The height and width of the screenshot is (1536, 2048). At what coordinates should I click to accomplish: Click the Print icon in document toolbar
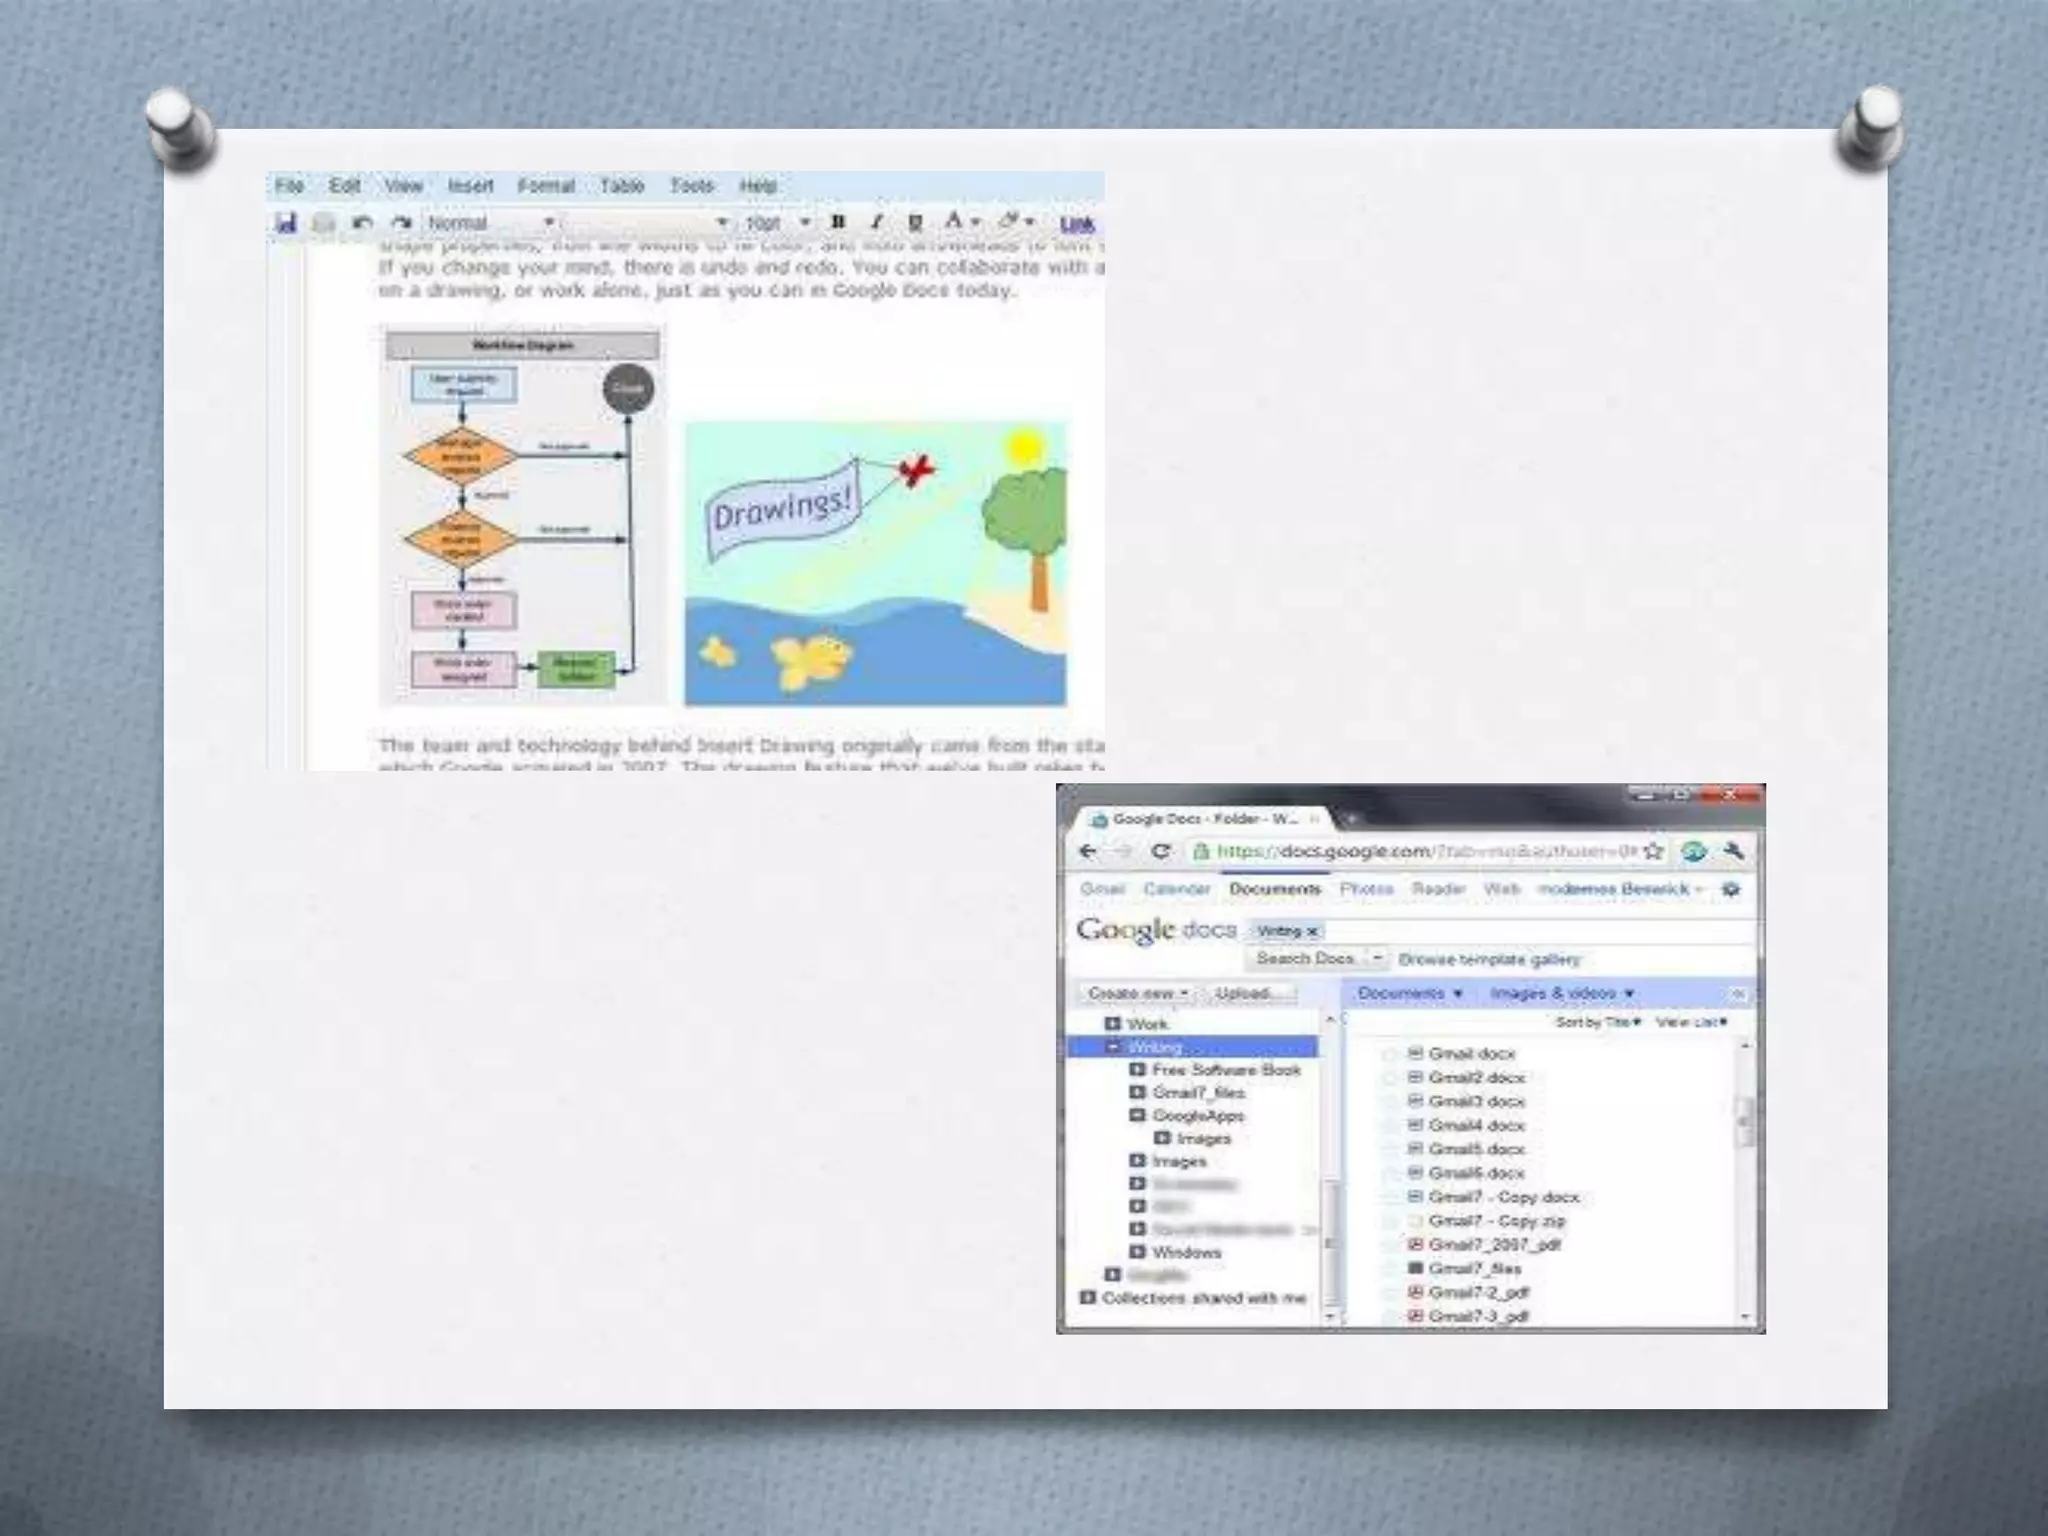click(x=324, y=222)
